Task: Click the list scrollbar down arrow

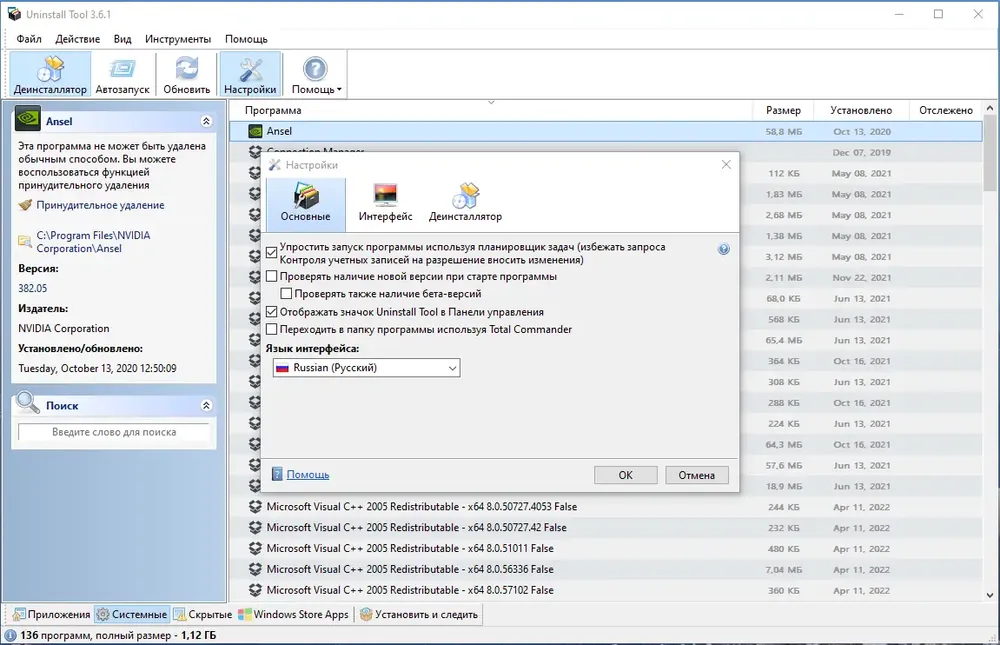Action: [990, 595]
